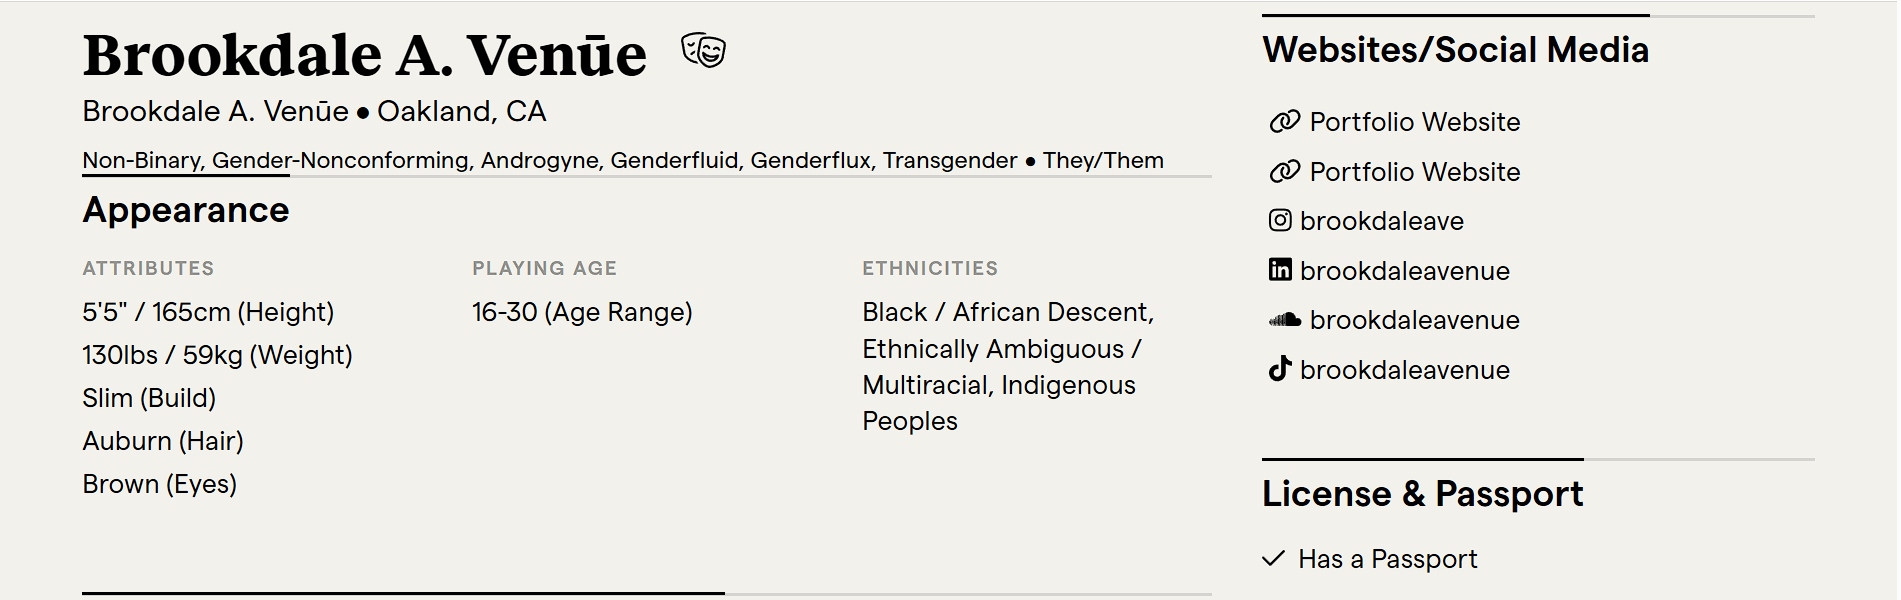Screen dimensions: 1901x600
Task: Open the second Portfolio Website link
Action: (1414, 172)
